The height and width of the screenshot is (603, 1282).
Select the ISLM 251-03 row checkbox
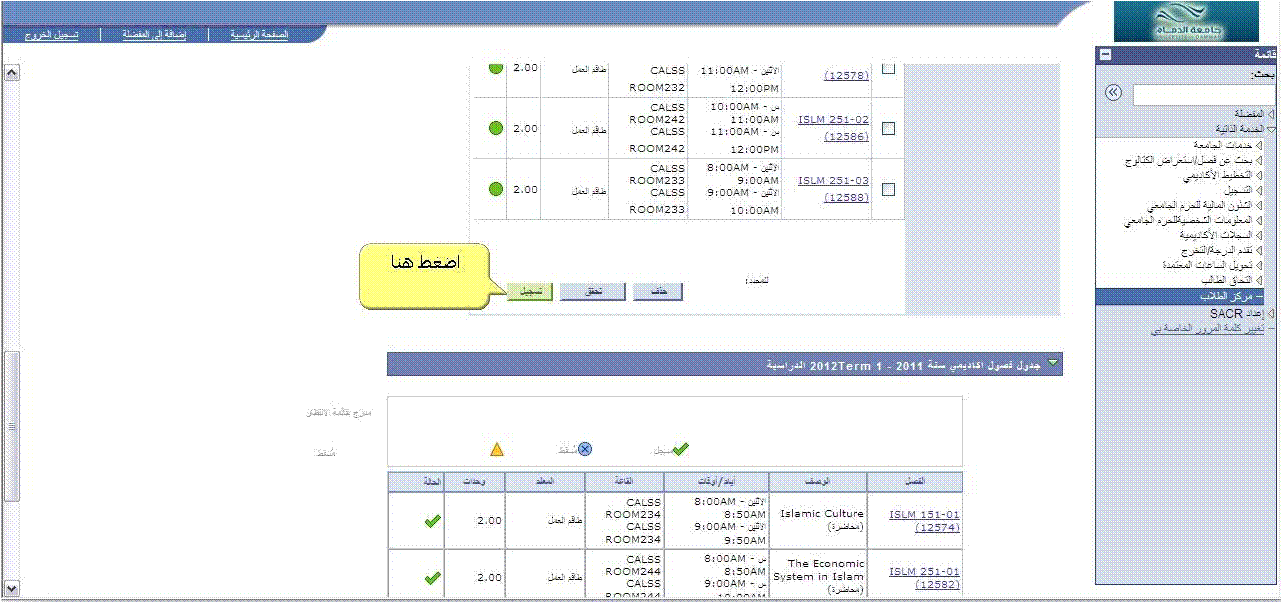coord(888,188)
